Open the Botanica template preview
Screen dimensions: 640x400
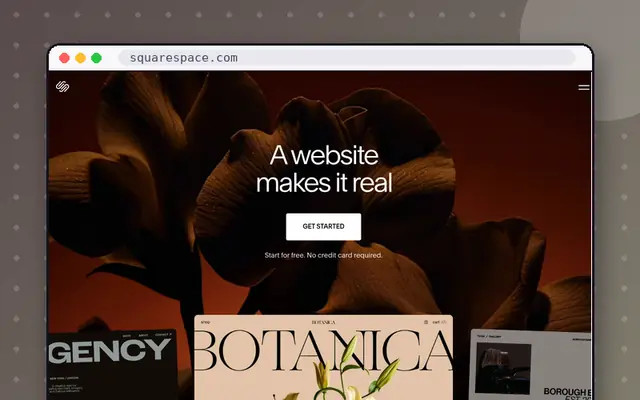point(323,357)
